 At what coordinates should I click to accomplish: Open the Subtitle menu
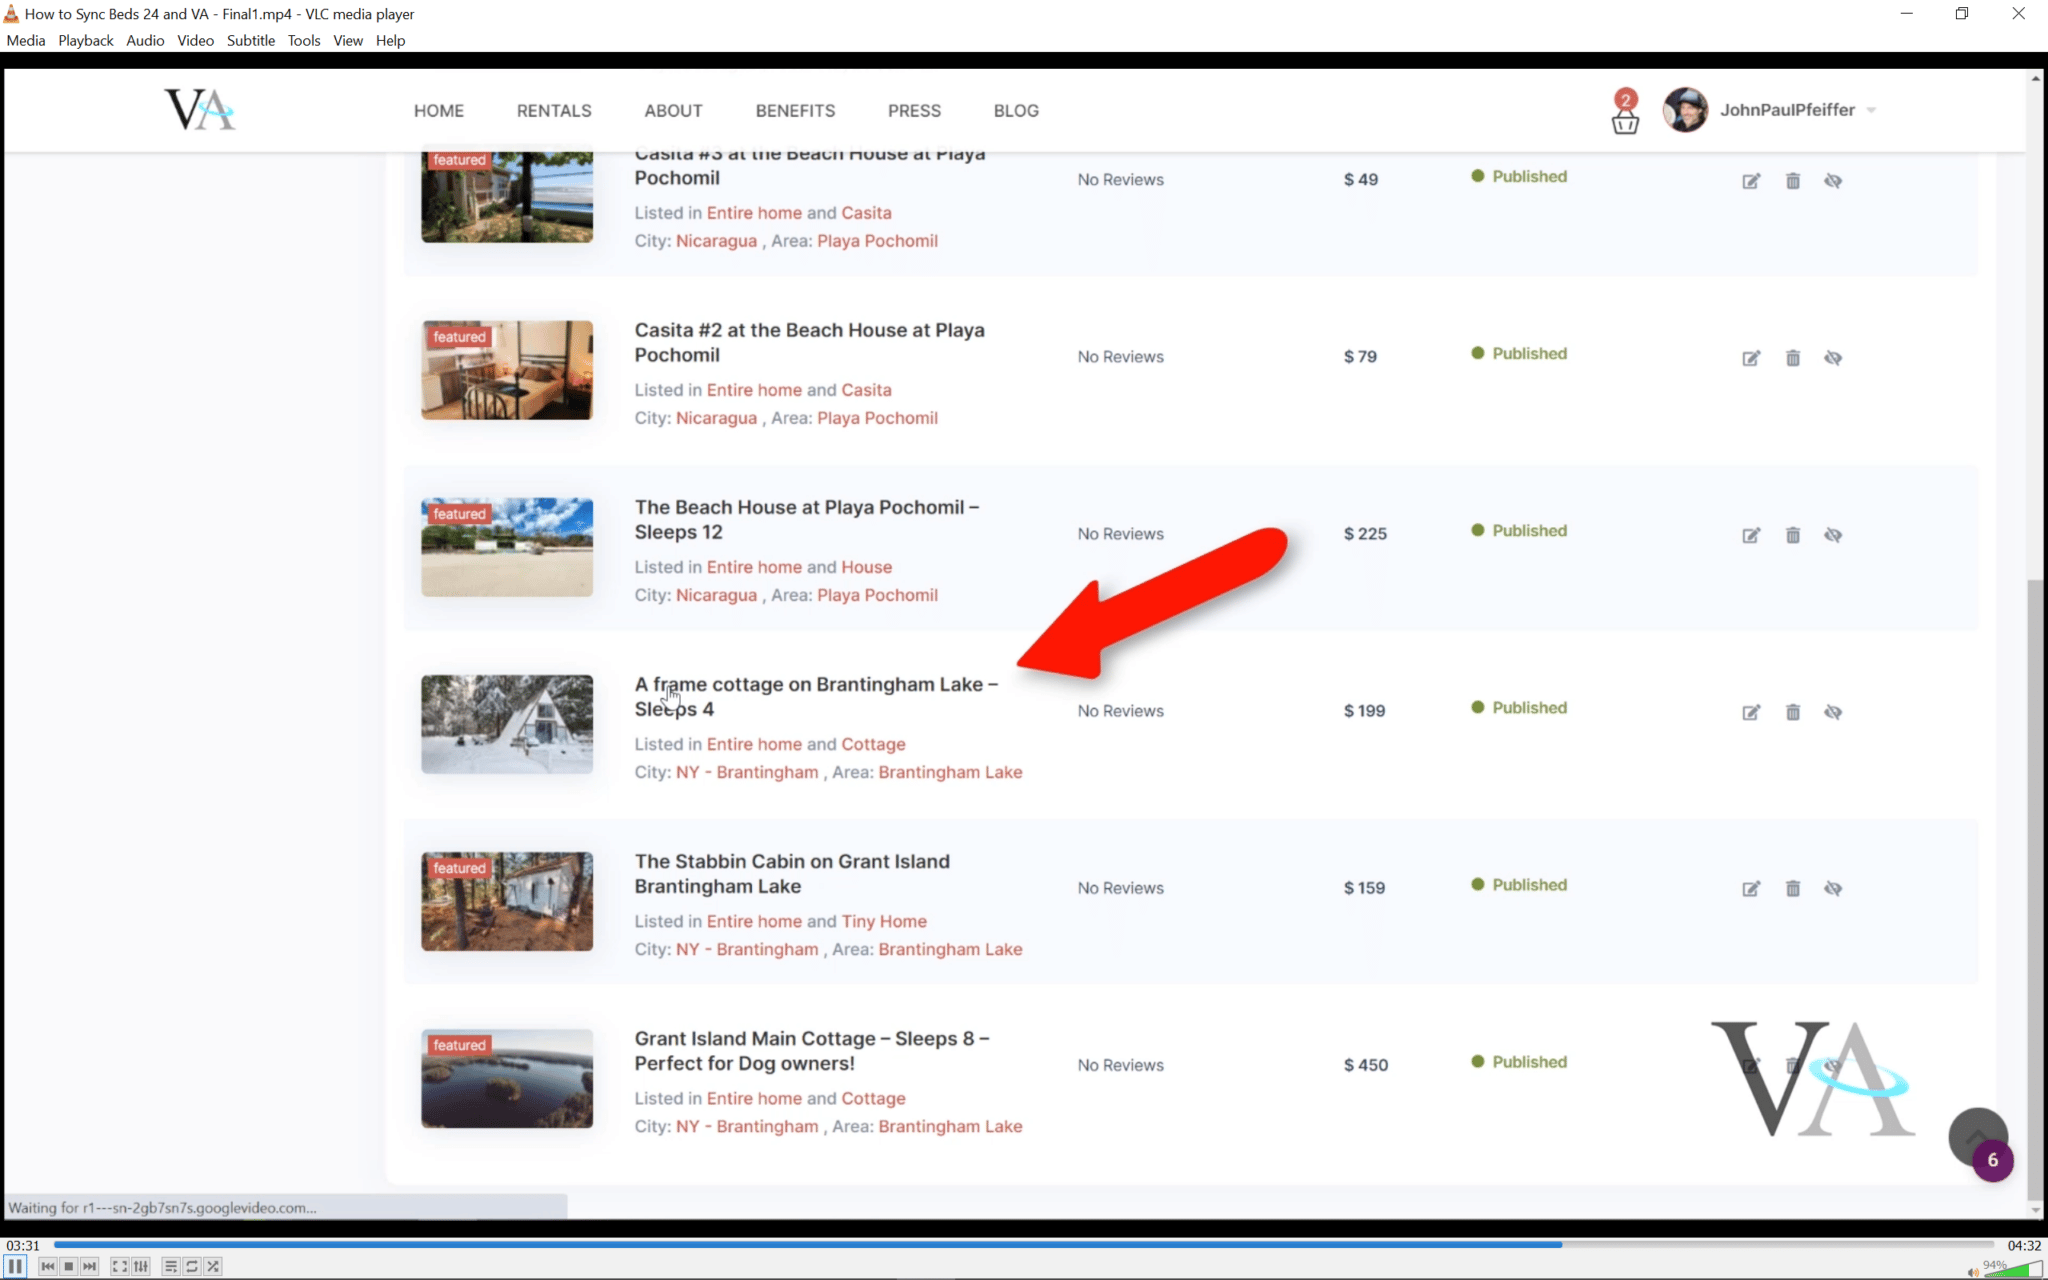tap(250, 40)
